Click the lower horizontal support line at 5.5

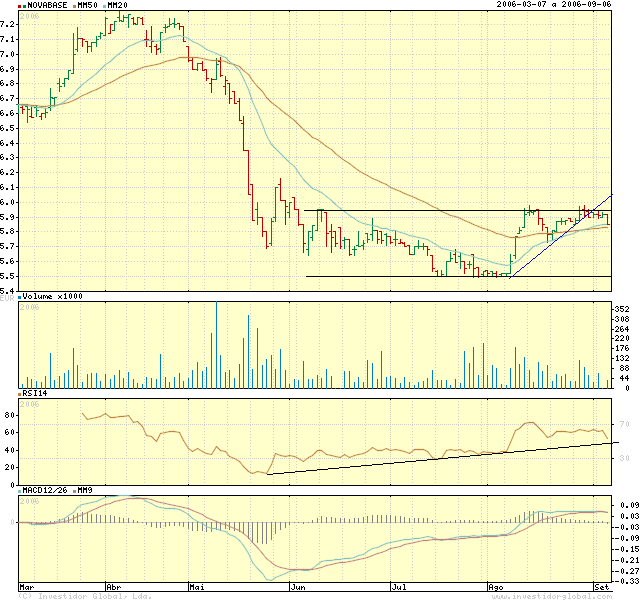click(458, 277)
